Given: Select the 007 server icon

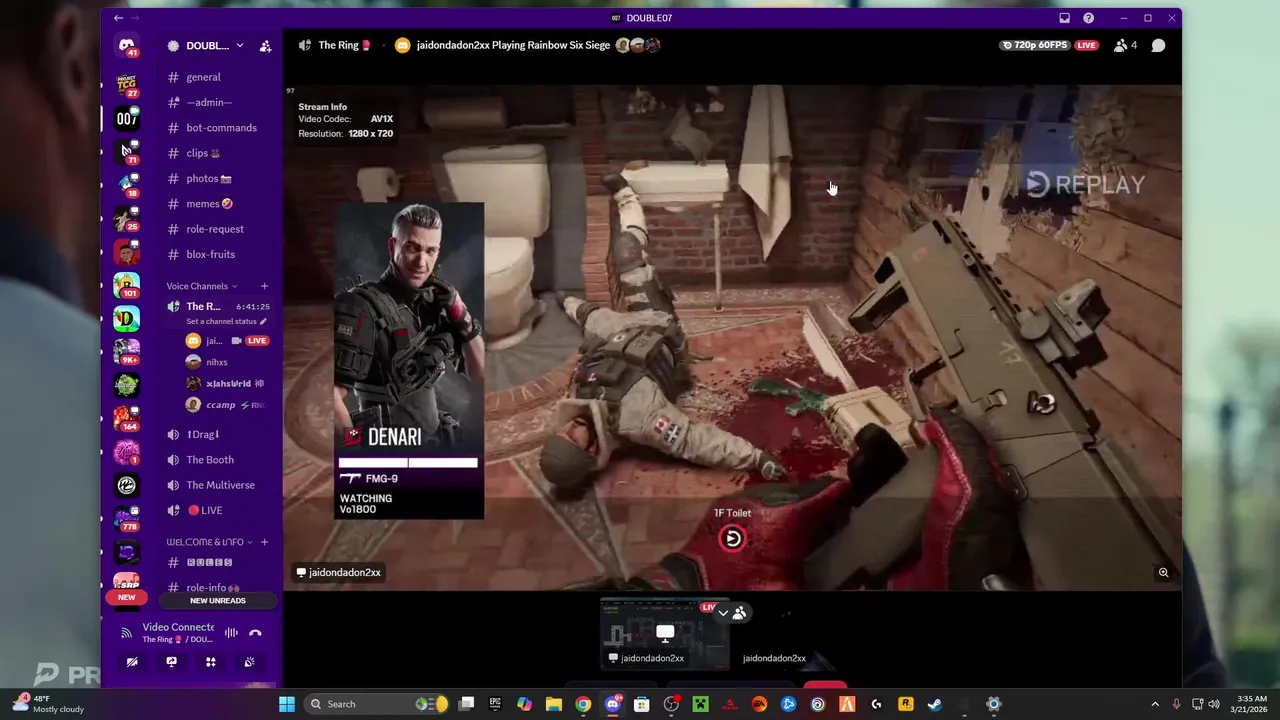Looking at the screenshot, I should pyautogui.click(x=126, y=118).
